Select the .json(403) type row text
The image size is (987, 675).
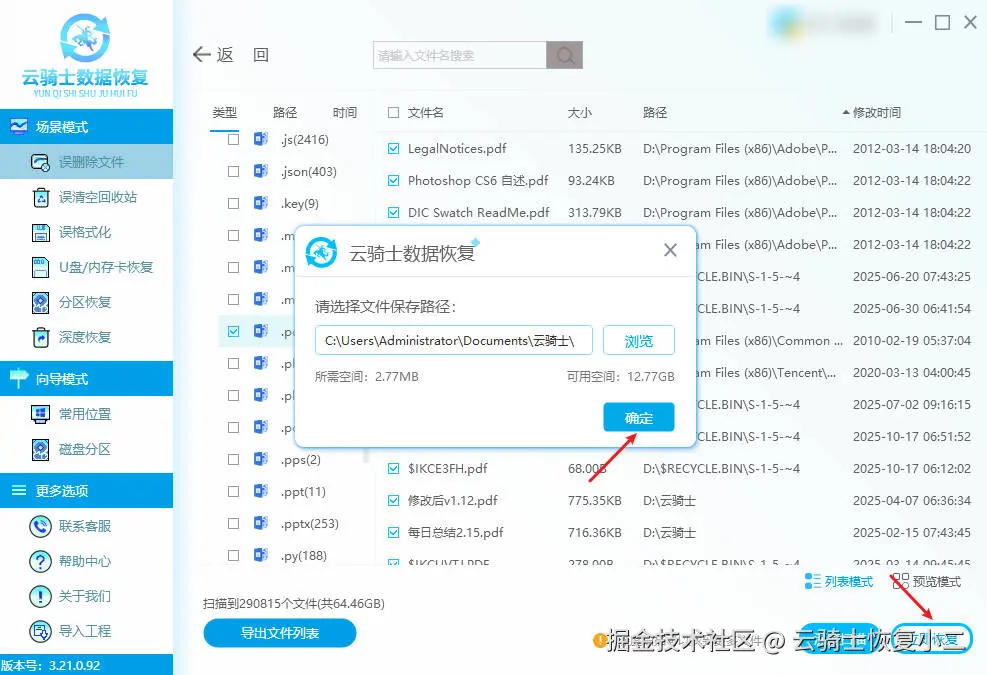[x=308, y=171]
